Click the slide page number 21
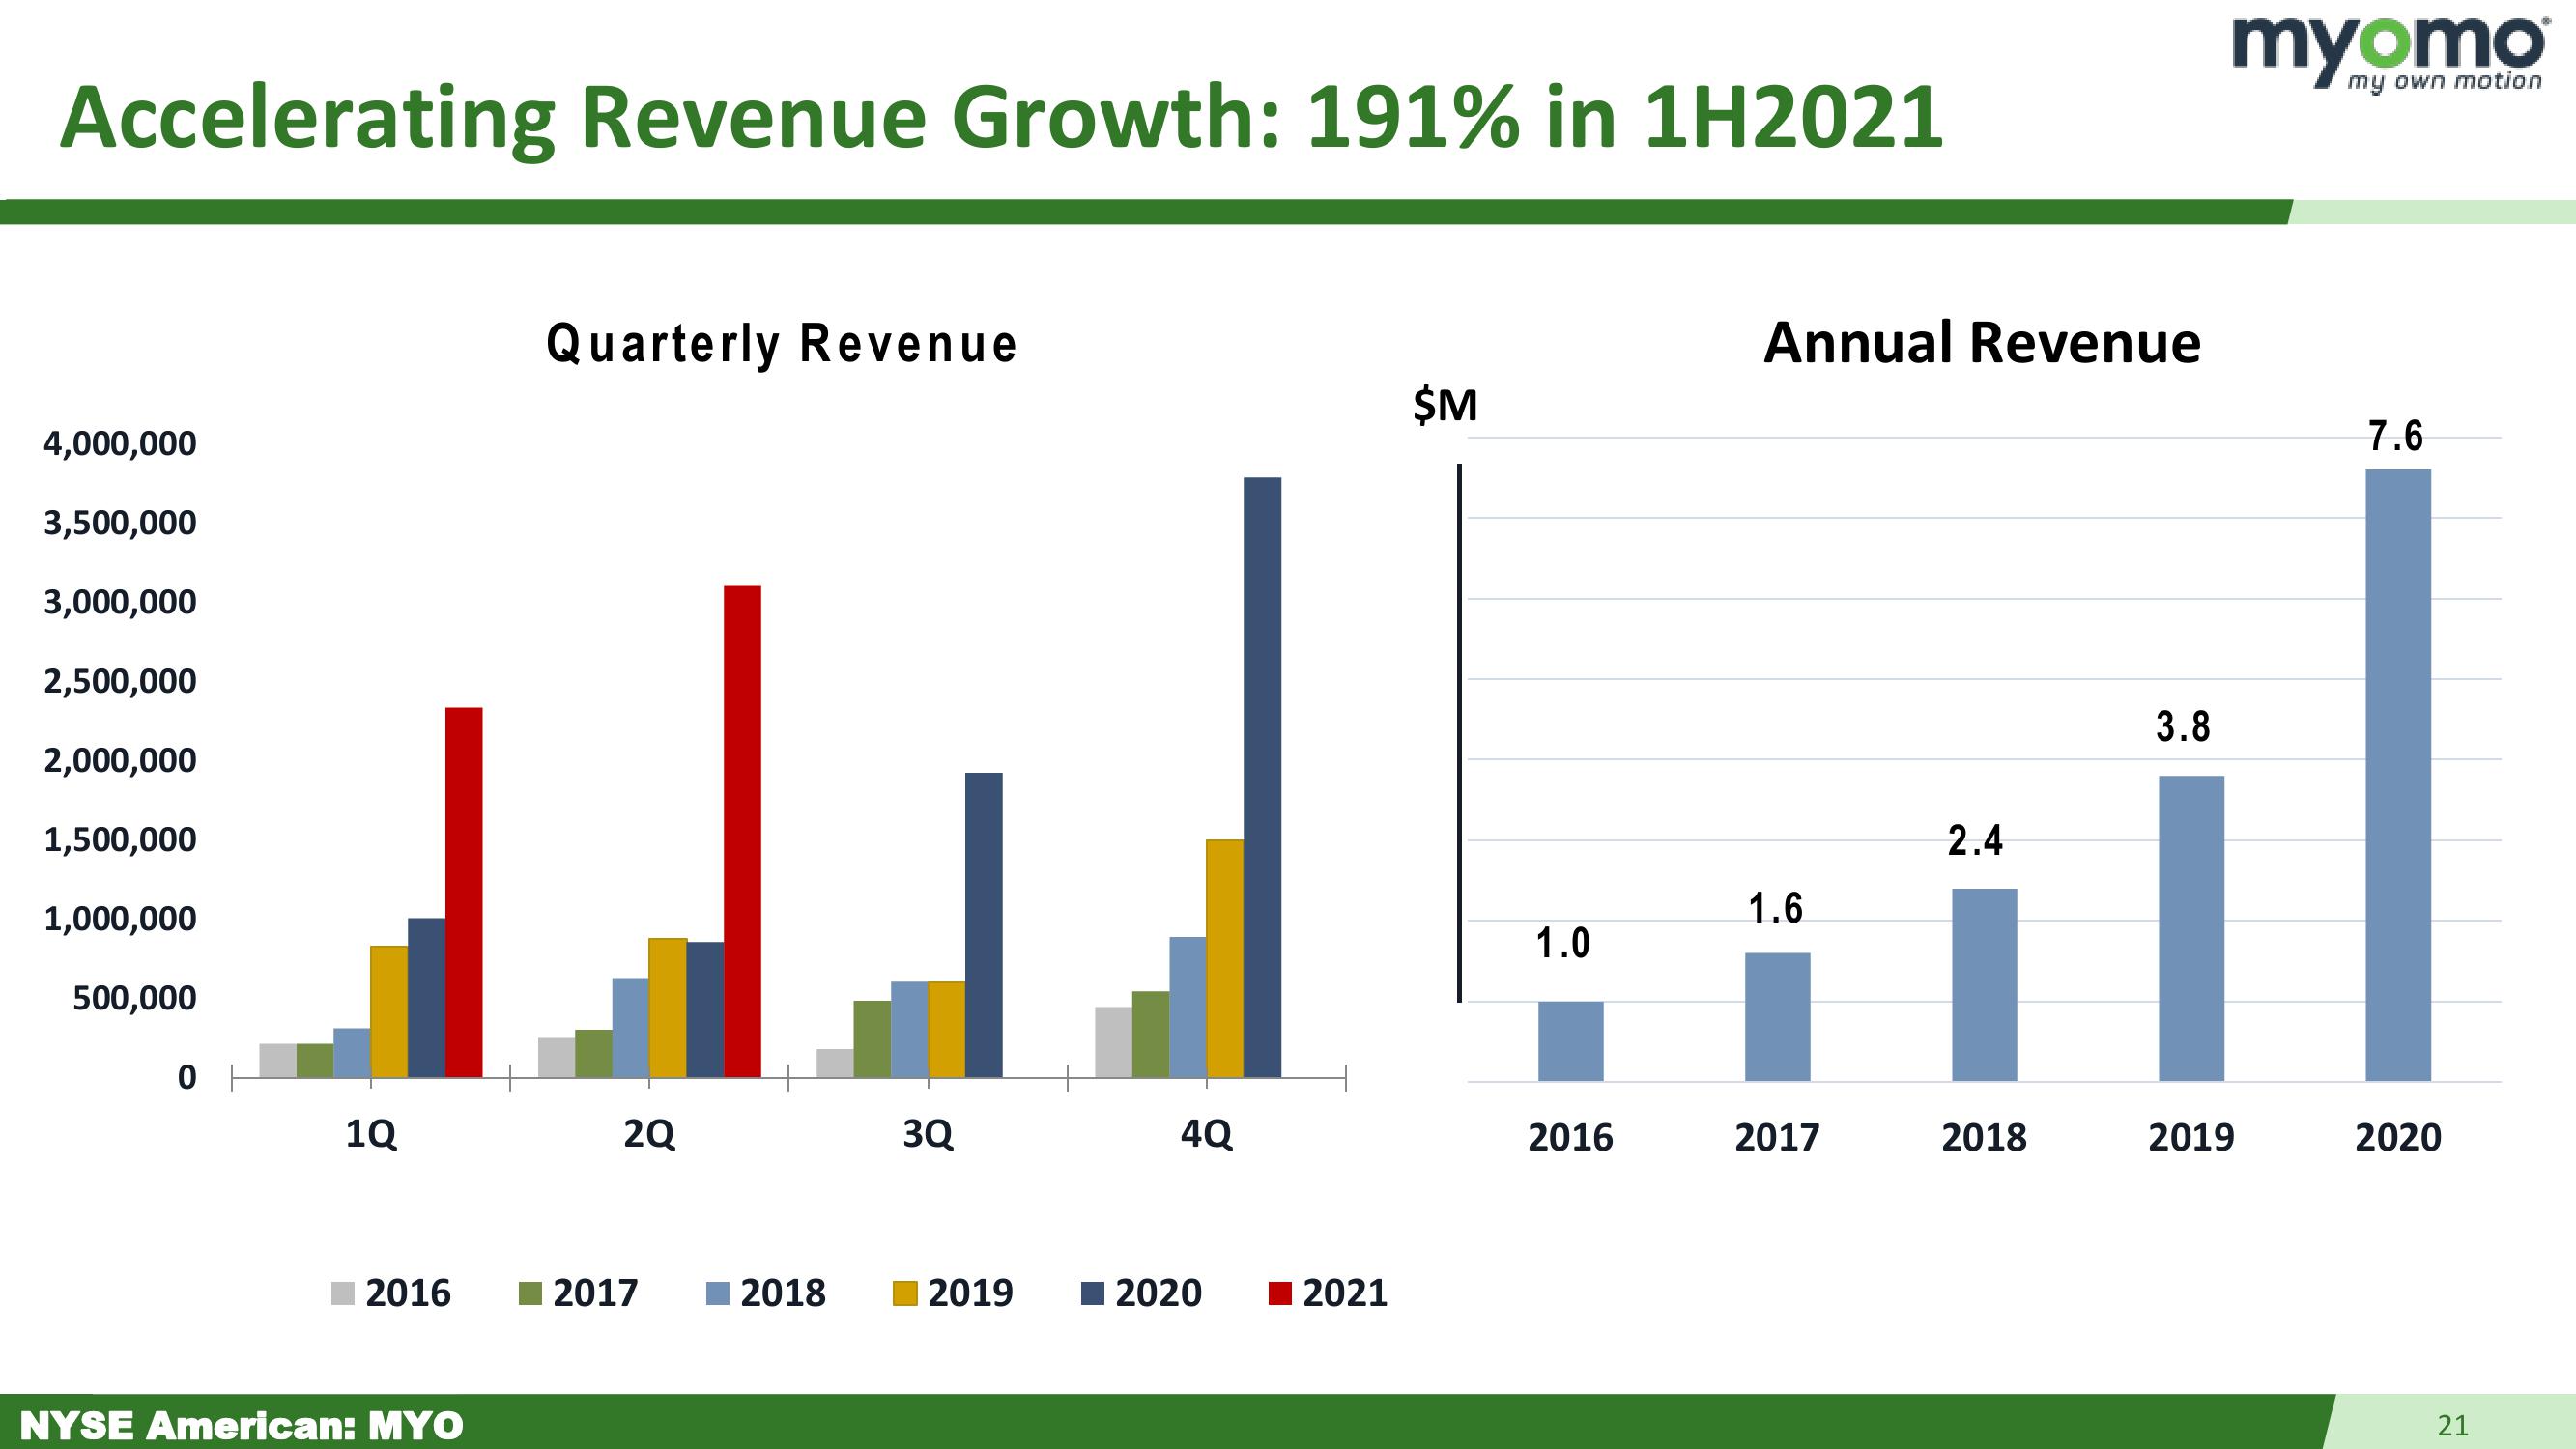Viewport: 2576px width, 1449px height. 2453,1425
